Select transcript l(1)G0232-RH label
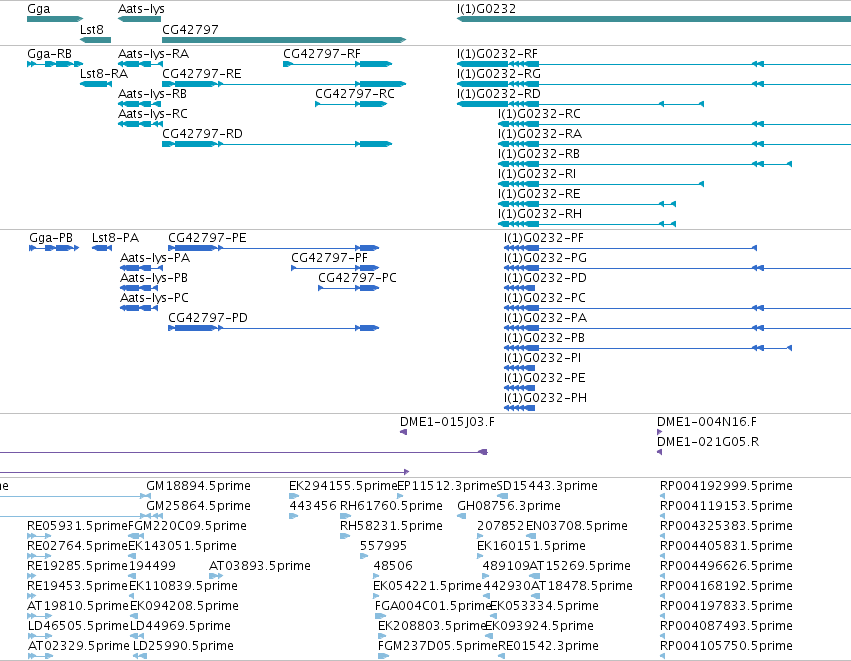The width and height of the screenshot is (851, 661). click(540, 214)
